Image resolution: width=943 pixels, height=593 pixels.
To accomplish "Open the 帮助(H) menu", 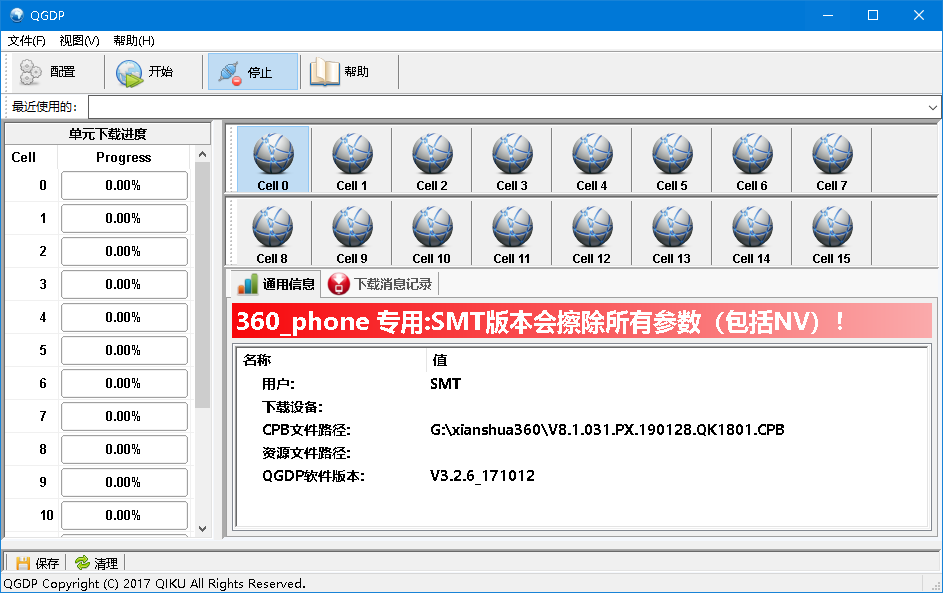I will tap(134, 40).
